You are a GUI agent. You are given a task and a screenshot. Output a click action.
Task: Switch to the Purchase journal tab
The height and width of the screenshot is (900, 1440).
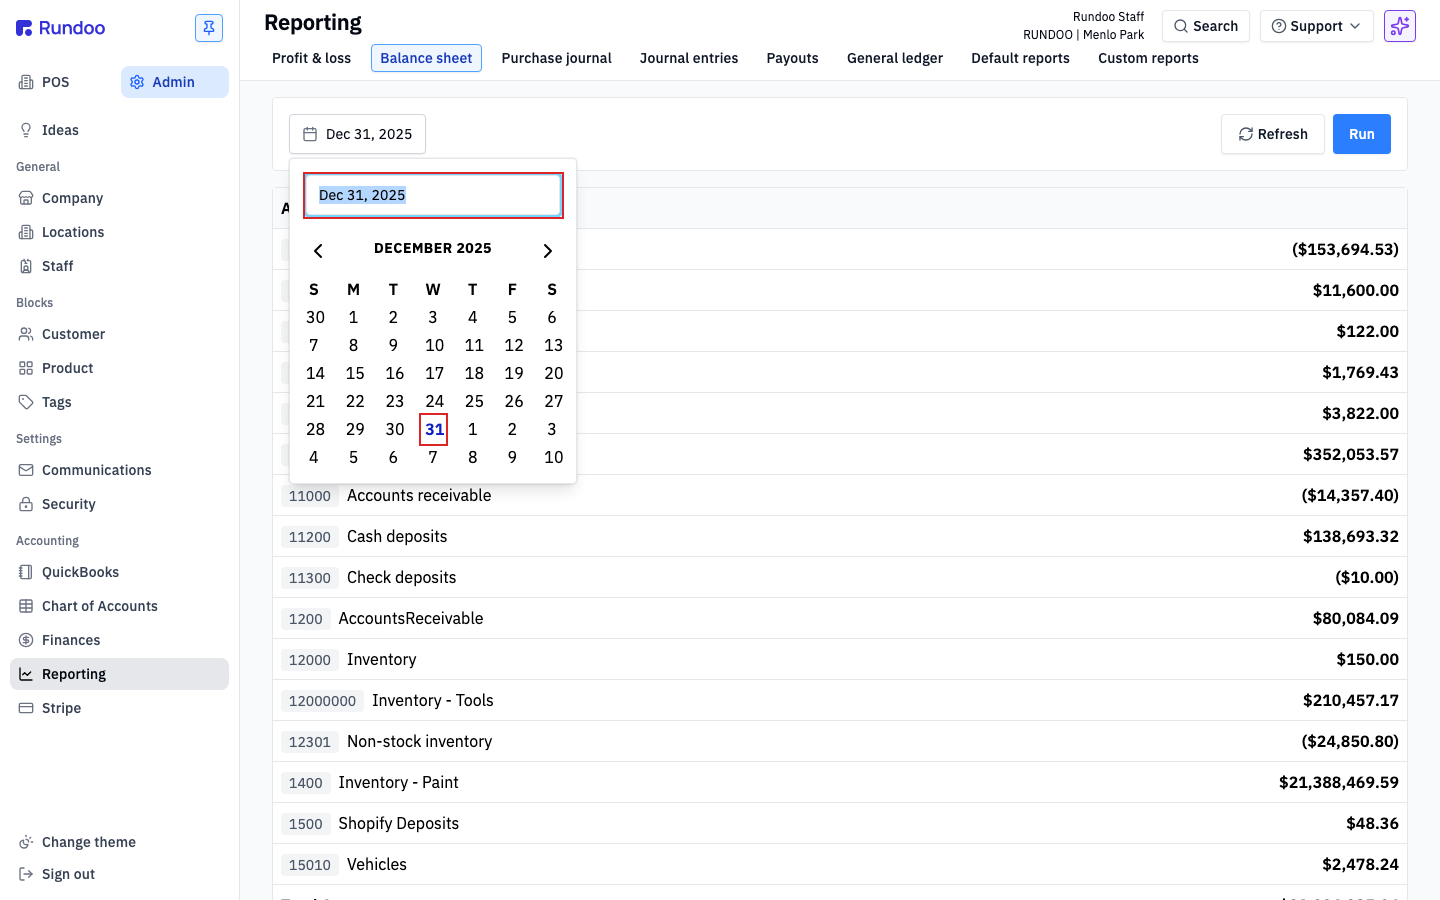556,58
